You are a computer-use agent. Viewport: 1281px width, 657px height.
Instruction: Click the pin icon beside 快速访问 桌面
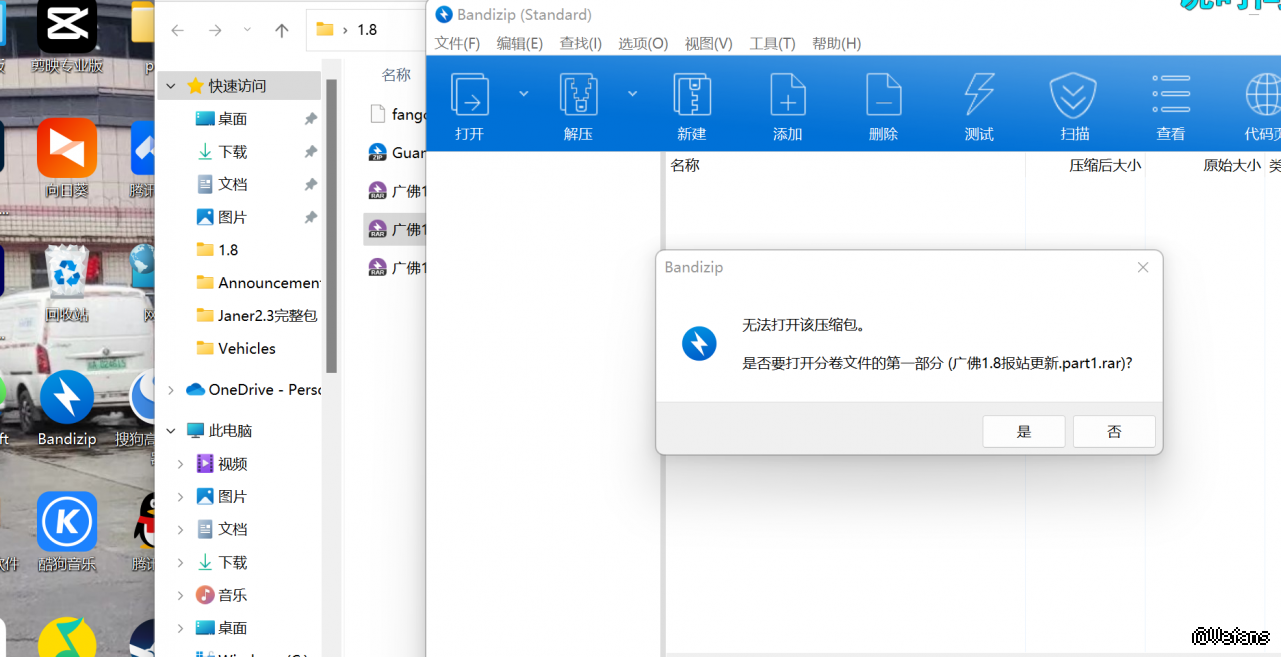311,119
